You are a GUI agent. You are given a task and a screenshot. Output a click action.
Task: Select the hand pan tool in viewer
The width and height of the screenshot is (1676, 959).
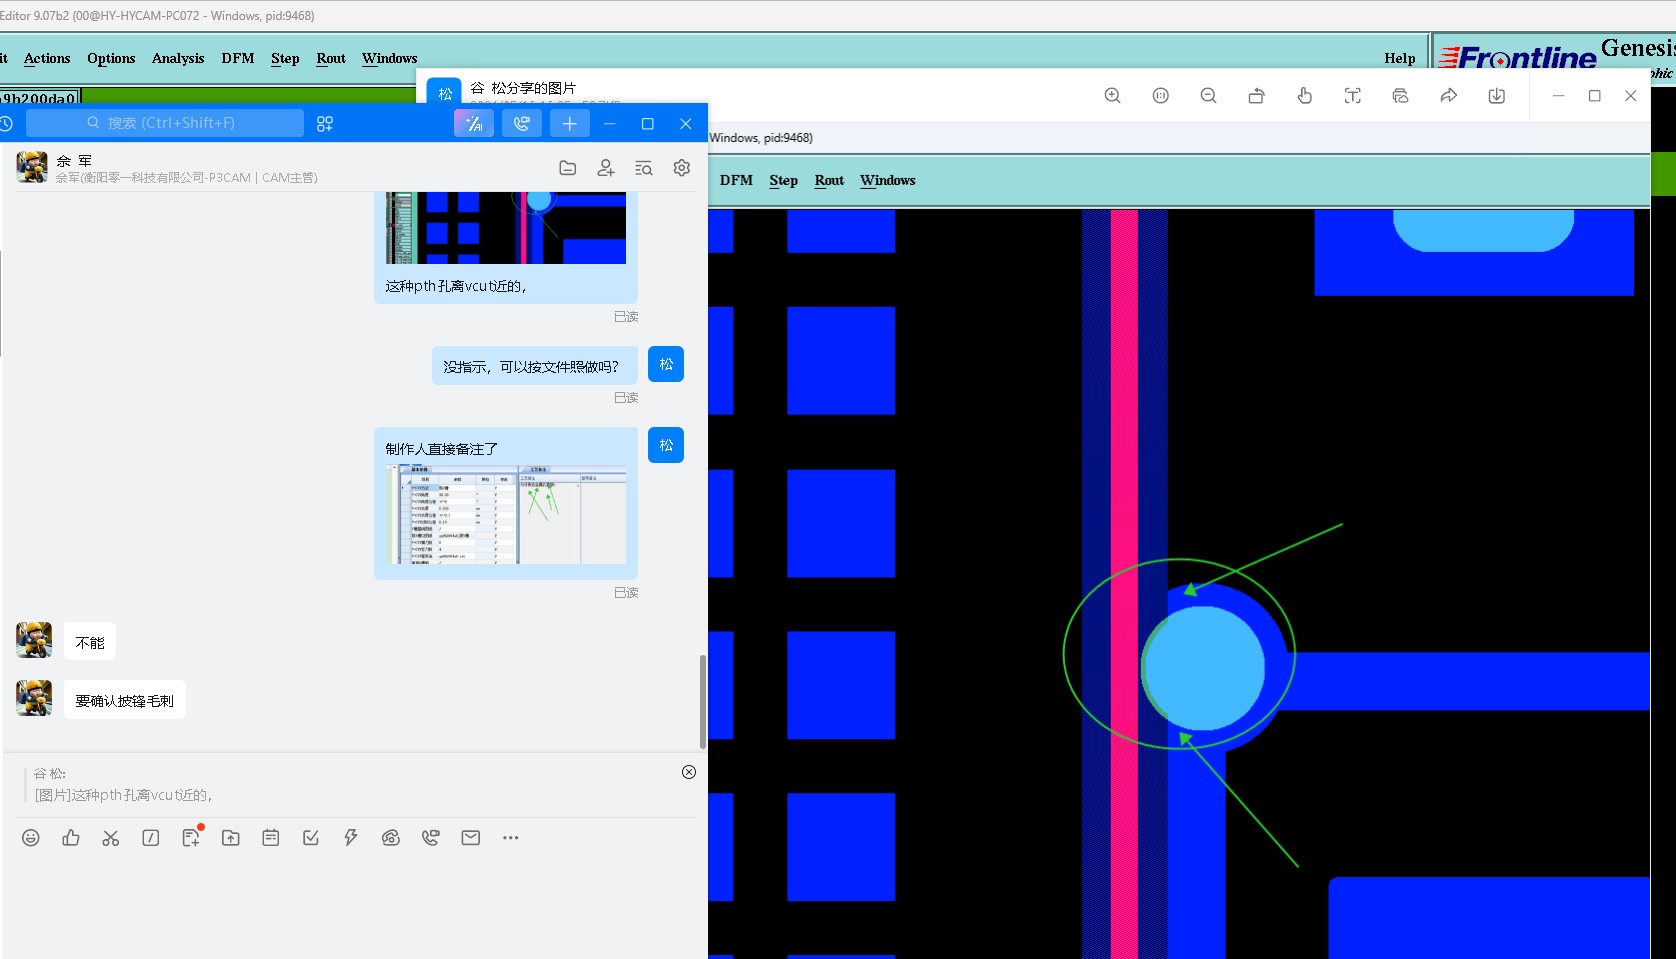[1304, 96]
